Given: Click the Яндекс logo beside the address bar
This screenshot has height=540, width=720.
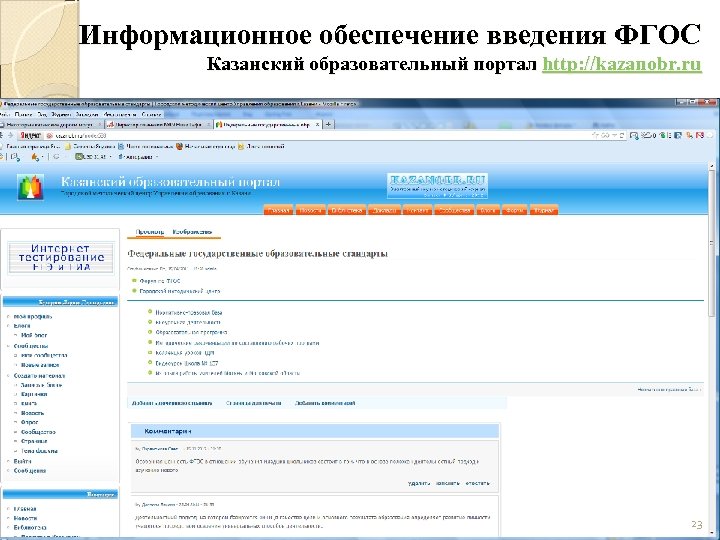Looking at the screenshot, I should (x=30, y=135).
